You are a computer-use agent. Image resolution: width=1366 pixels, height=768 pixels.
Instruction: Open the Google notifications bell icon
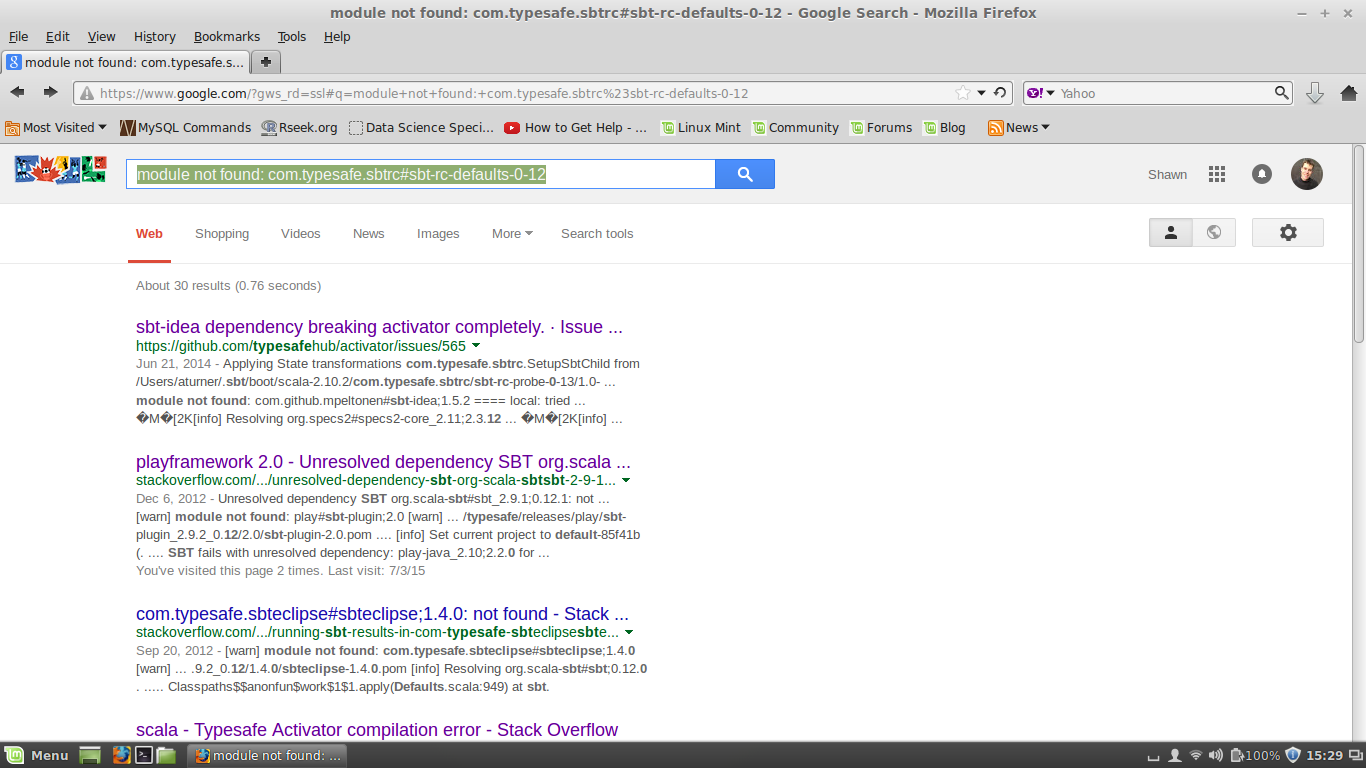pos(1262,174)
